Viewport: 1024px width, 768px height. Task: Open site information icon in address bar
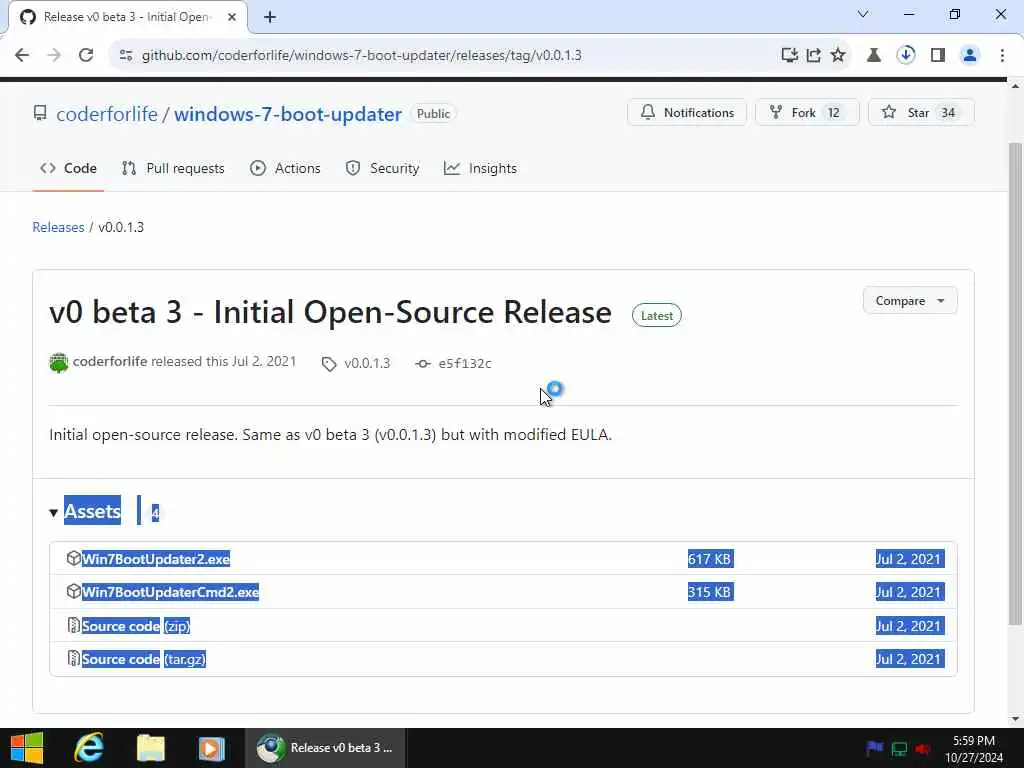point(126,55)
